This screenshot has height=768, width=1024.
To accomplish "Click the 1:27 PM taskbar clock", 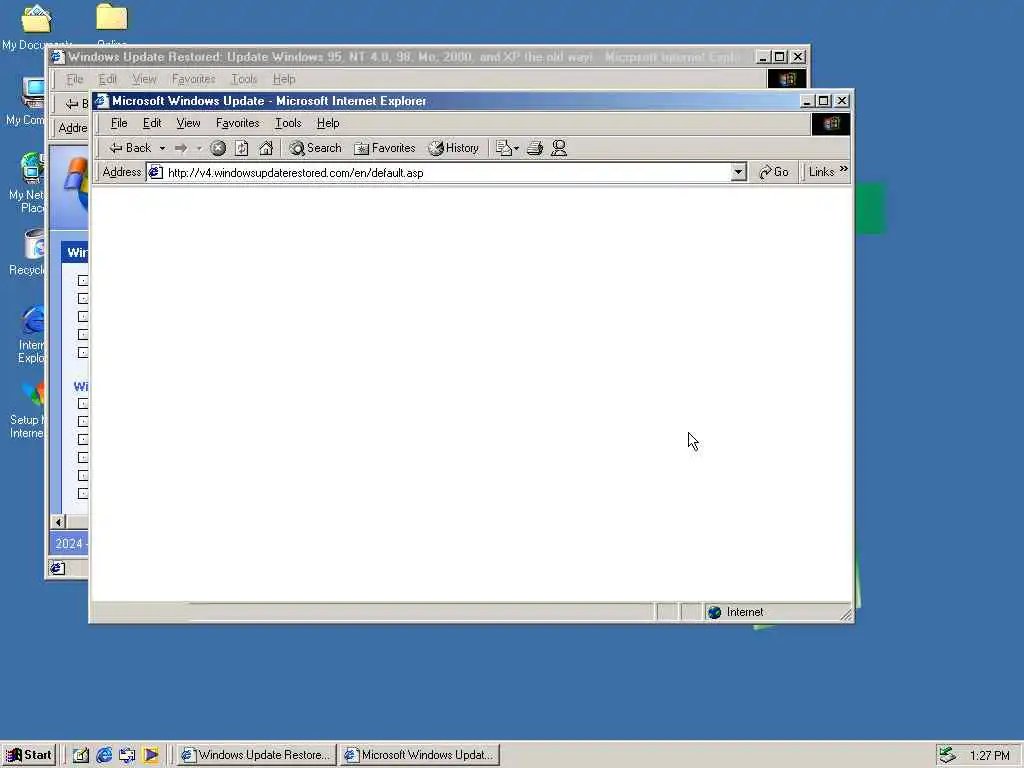I will click(x=989, y=756).
